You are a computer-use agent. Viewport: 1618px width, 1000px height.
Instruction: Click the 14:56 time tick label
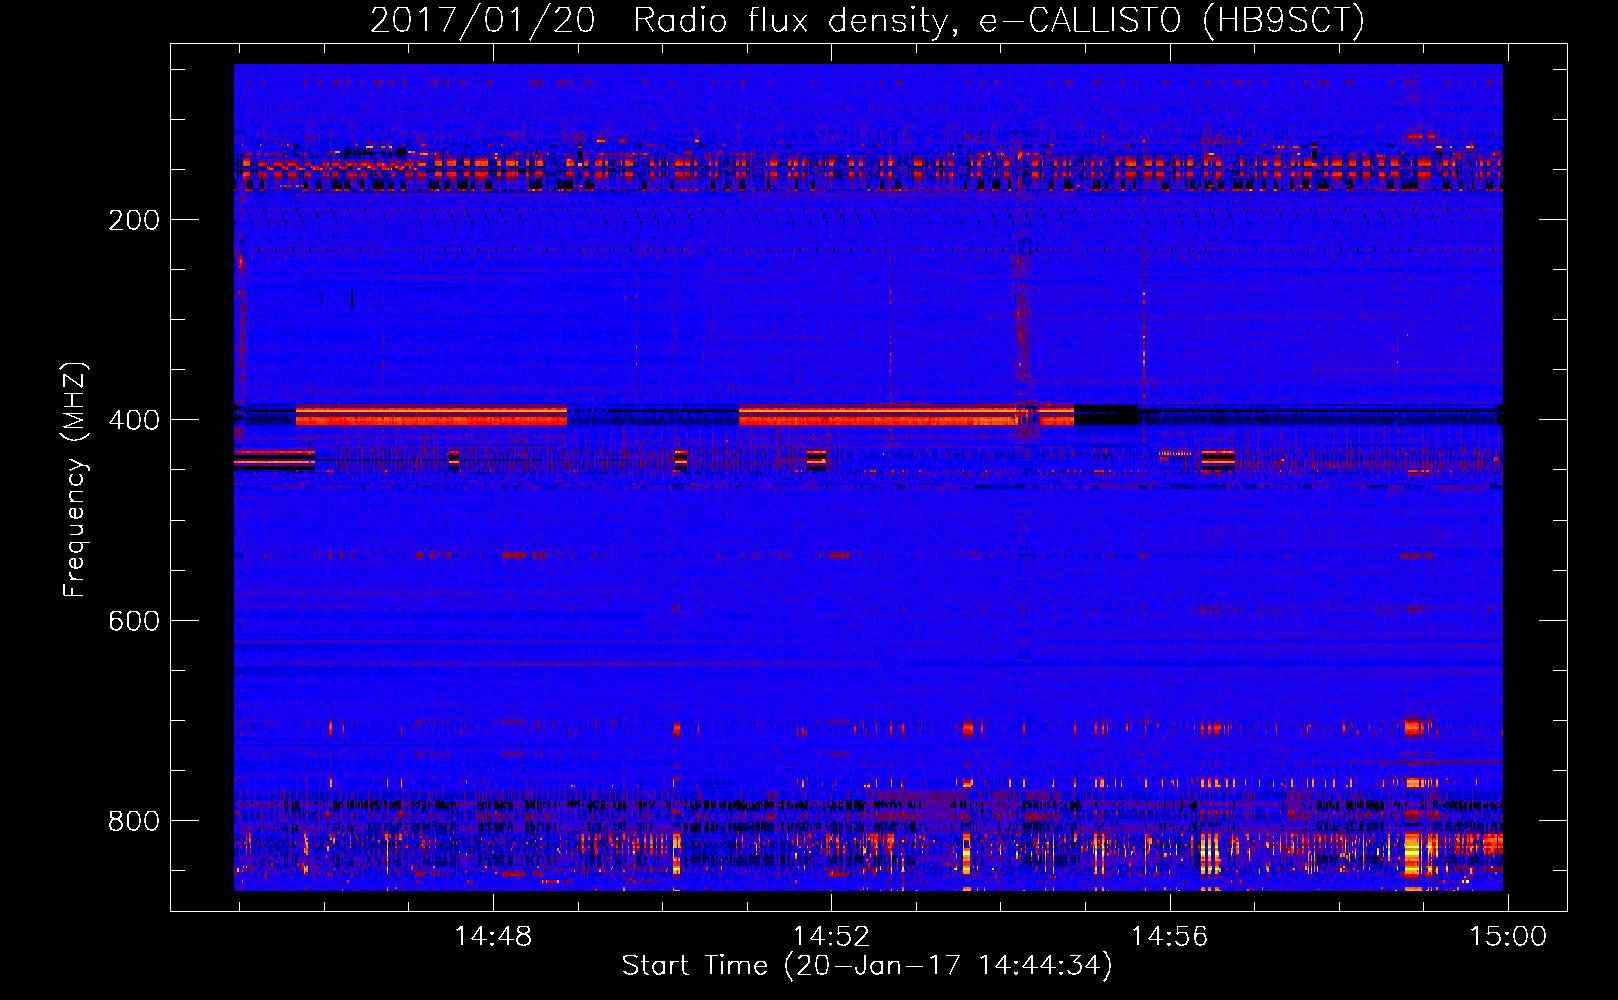pos(1169,937)
